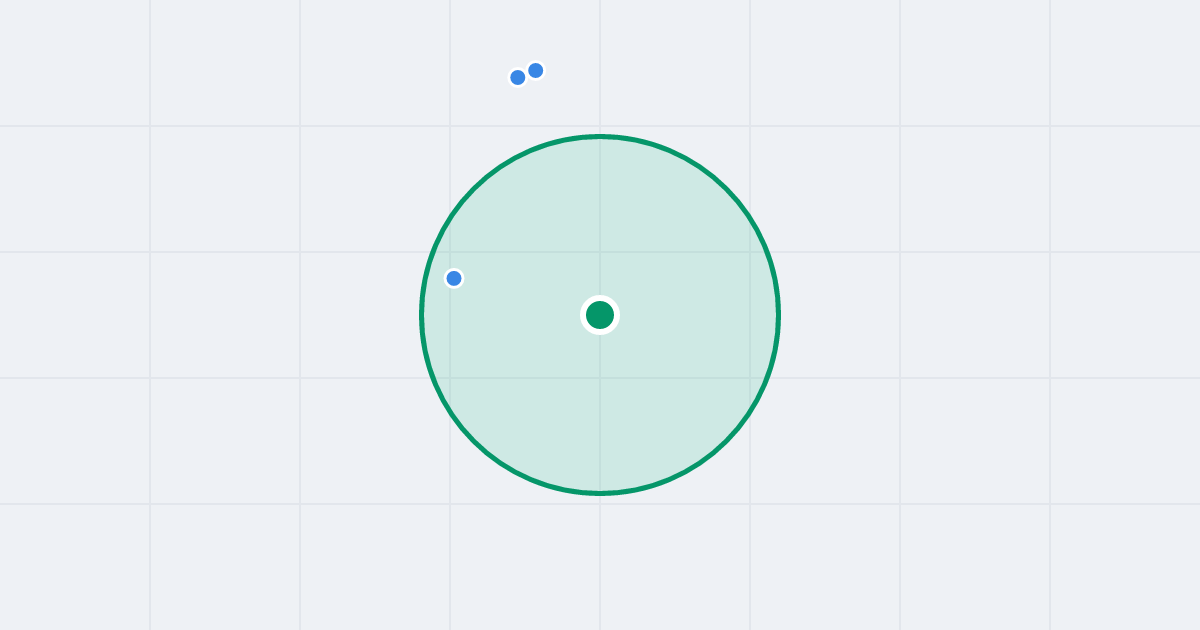The image size is (1200, 630).
Task: Click the empty canvas below the green circle
Action: (x=600, y=562)
